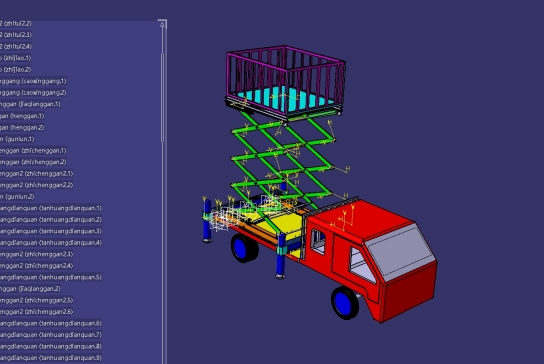544x364 pixels.
Task: Click the truck's grey windshield
Action: click(401, 252)
